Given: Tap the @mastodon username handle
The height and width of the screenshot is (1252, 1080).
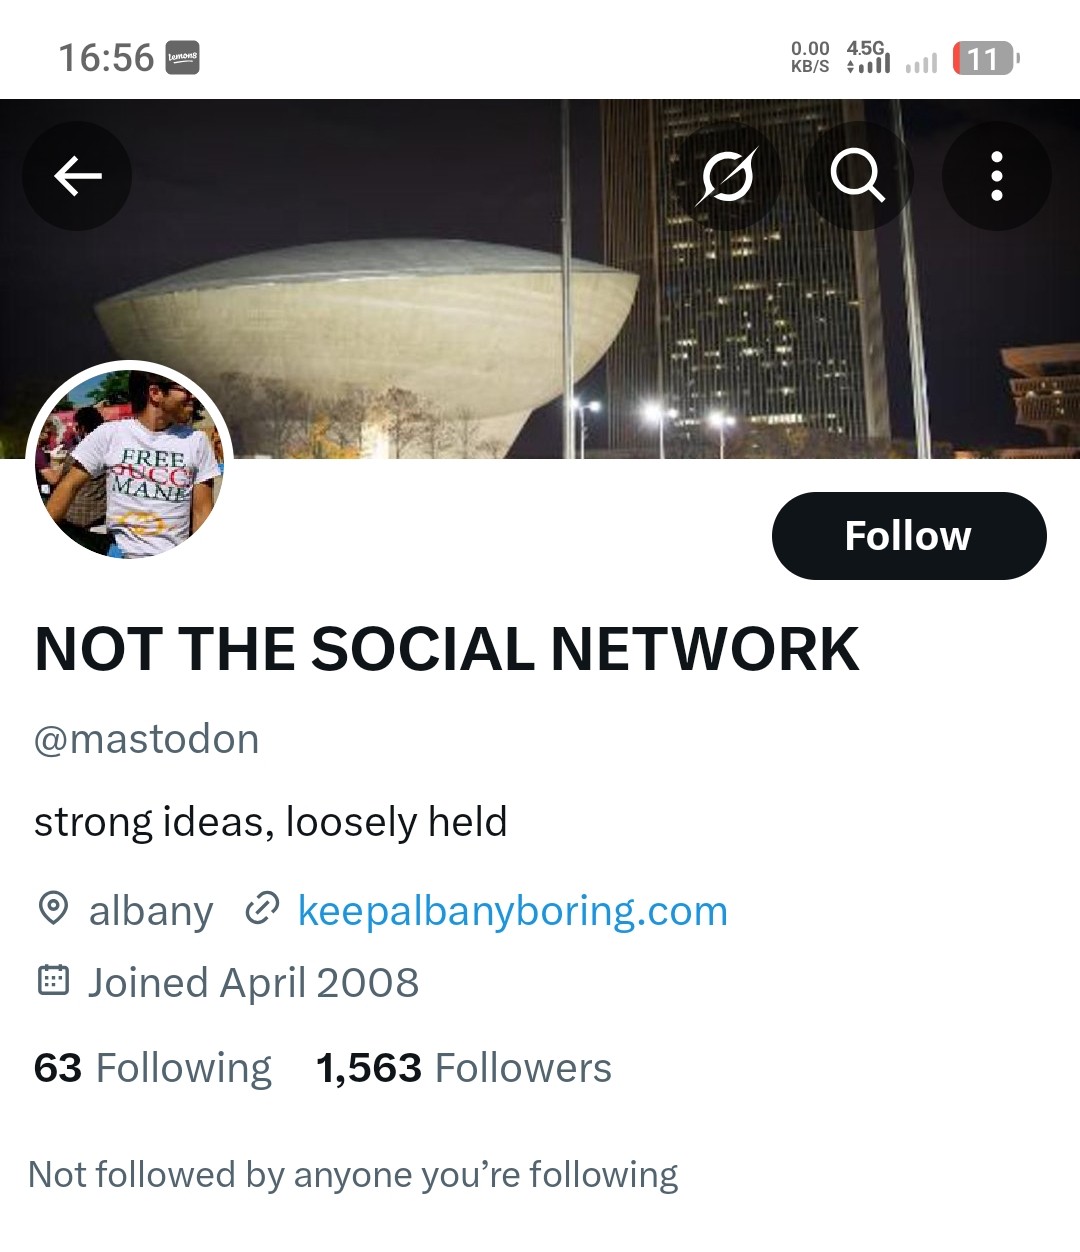Looking at the screenshot, I should [x=147, y=740].
